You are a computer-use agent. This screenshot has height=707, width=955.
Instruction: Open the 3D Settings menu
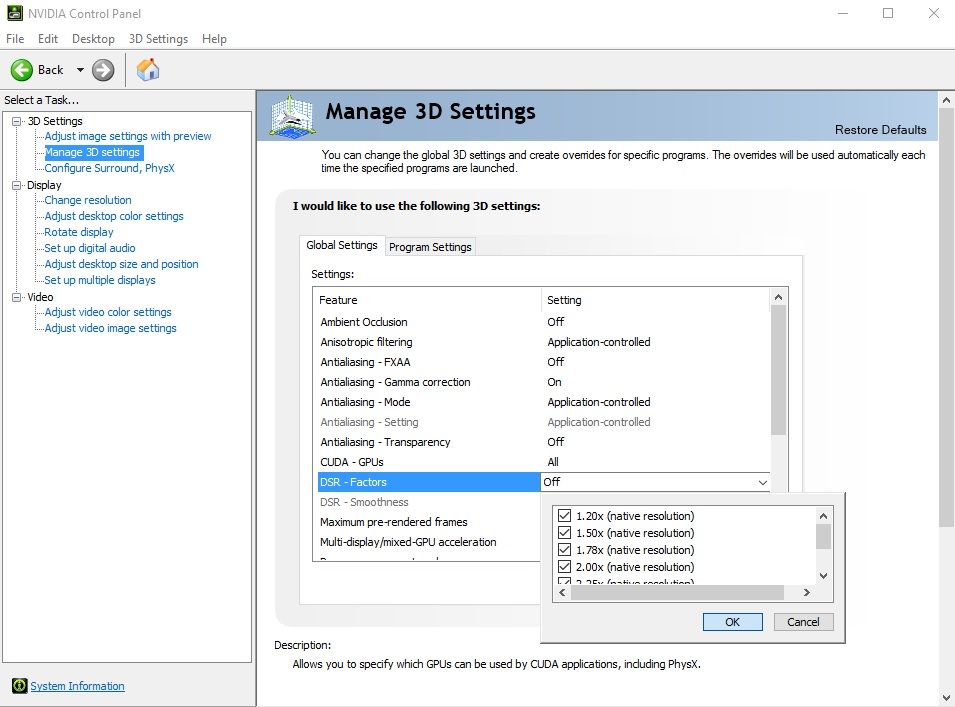click(x=158, y=39)
